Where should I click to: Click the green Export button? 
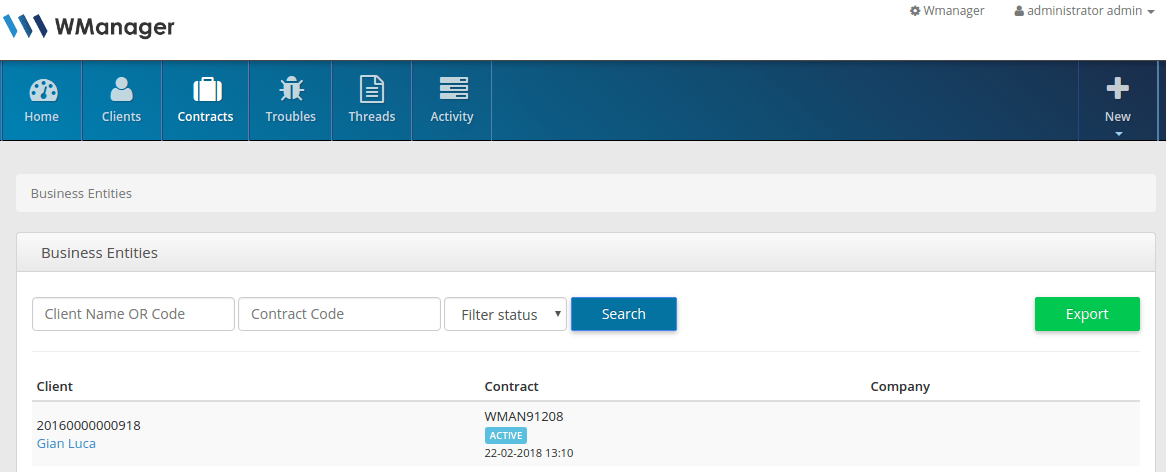1087,314
